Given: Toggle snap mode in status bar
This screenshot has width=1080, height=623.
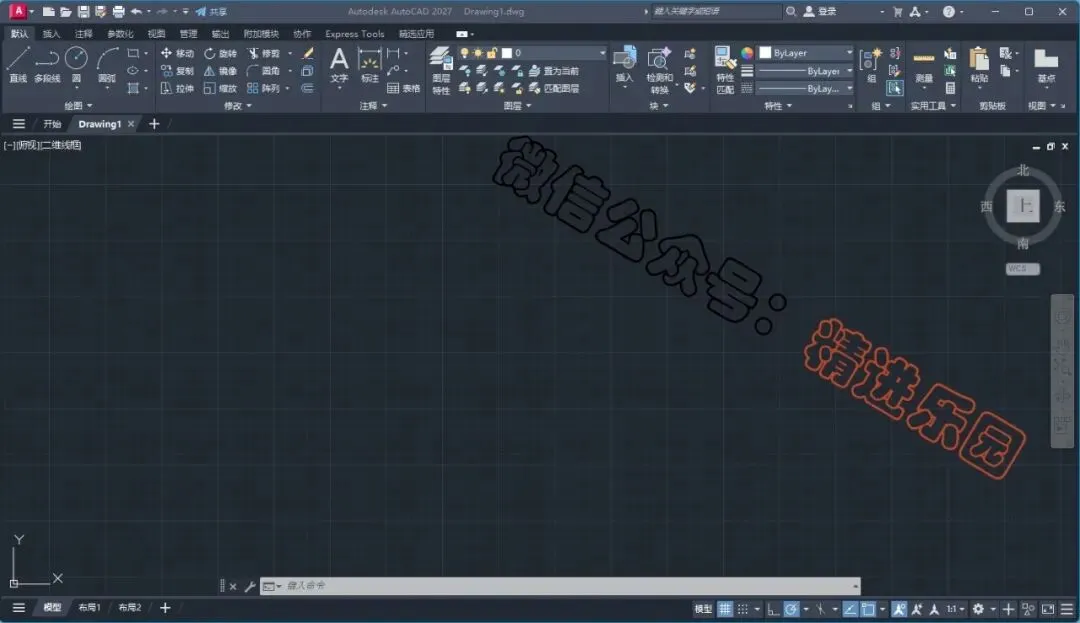Looking at the screenshot, I should (742, 609).
